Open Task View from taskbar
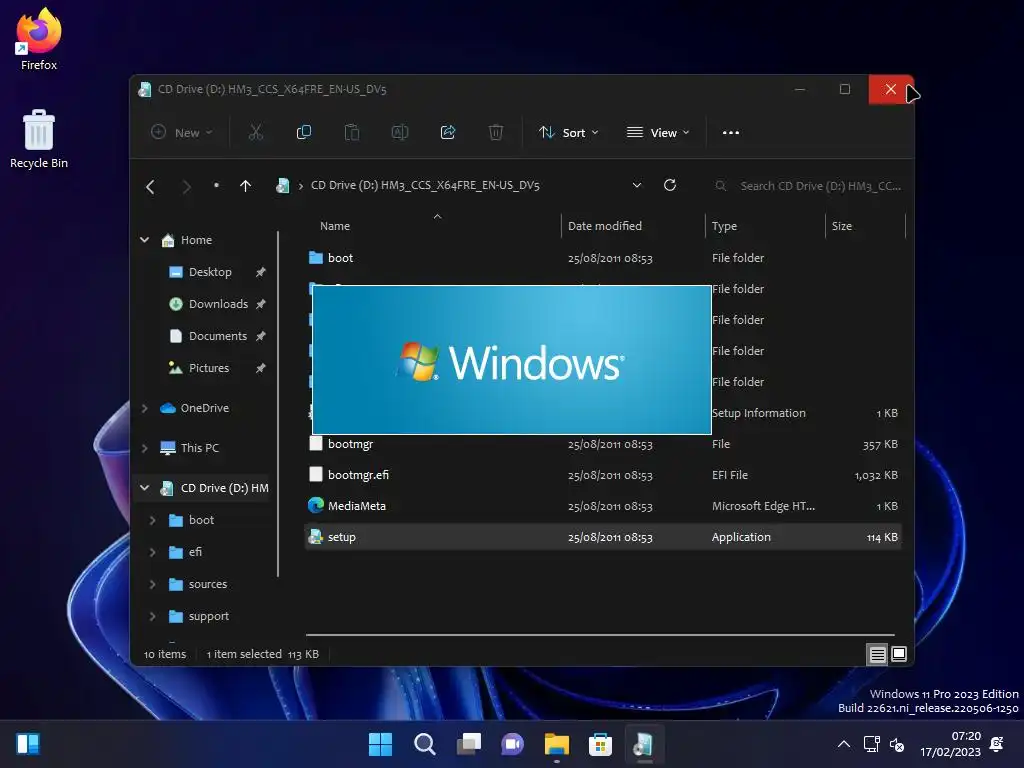The image size is (1024, 768). point(468,744)
